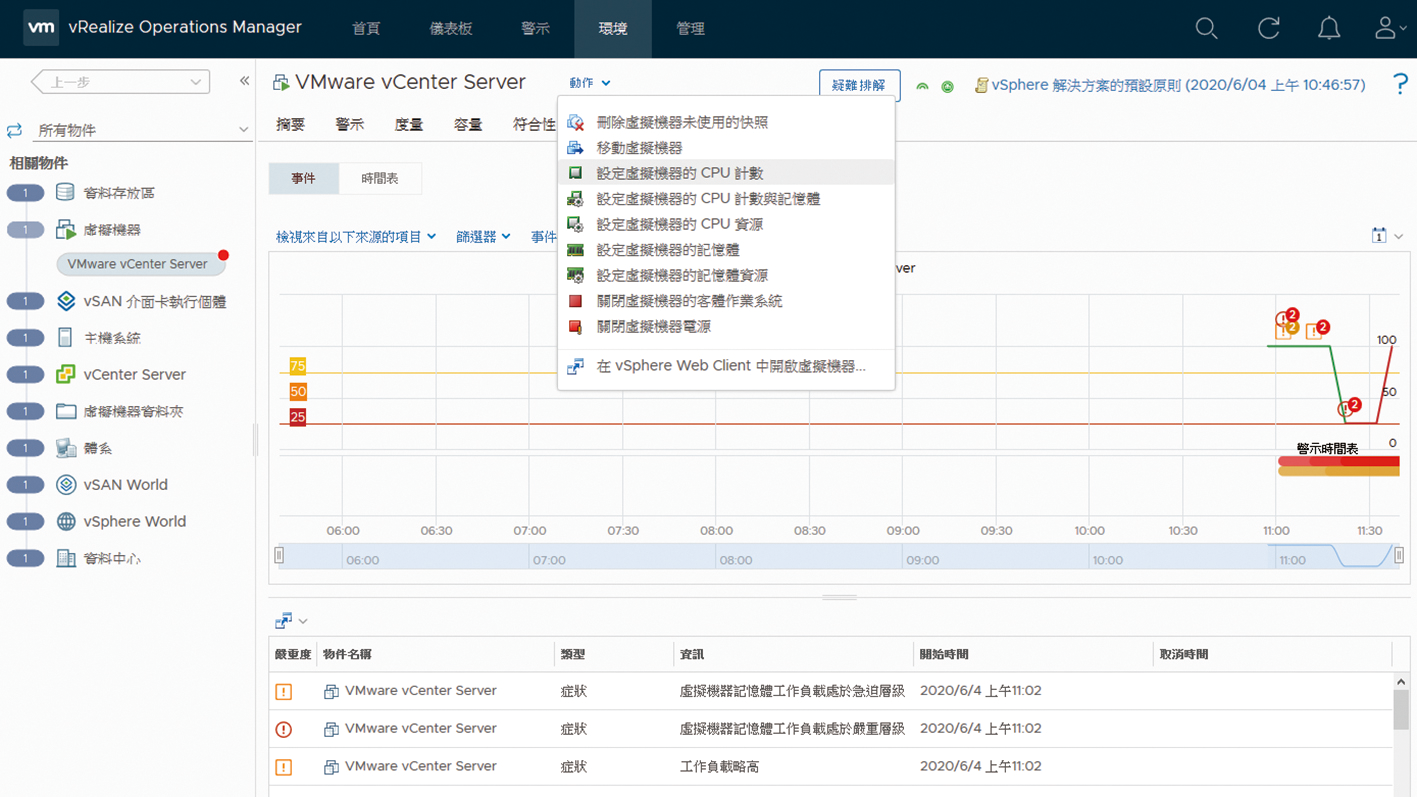Click right handle of timeline range slider
This screenshot has height=797, width=1417.
coord(1399,556)
